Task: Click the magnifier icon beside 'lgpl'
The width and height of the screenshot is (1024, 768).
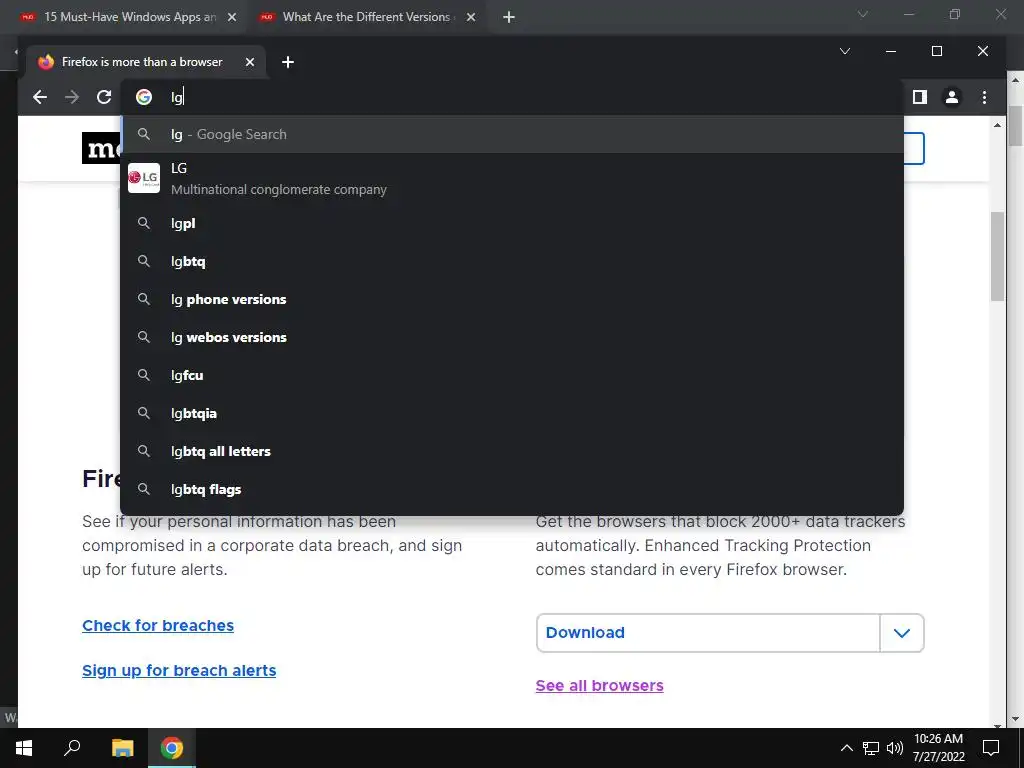Action: tap(144, 223)
